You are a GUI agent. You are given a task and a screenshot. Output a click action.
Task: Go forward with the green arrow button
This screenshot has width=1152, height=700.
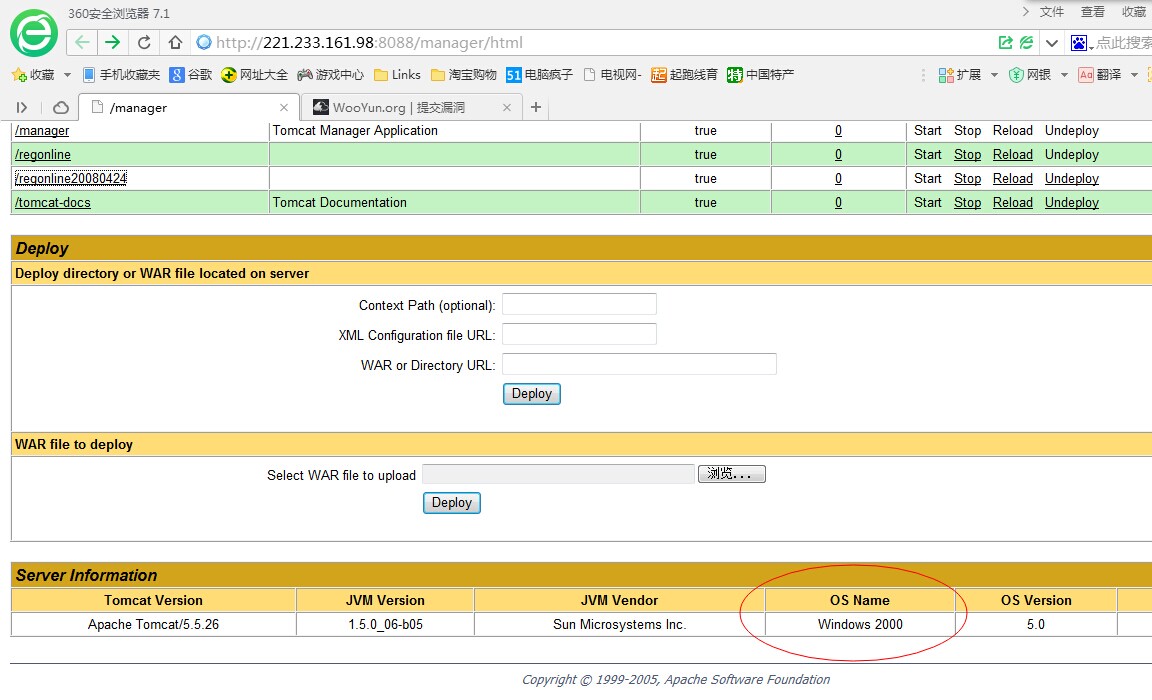pos(112,43)
